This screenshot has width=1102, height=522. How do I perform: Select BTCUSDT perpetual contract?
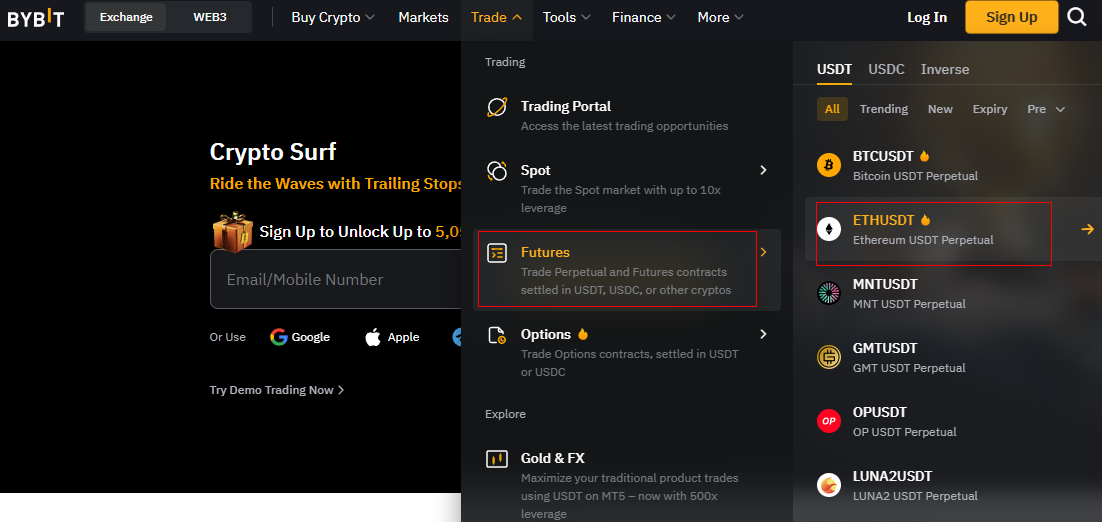953,165
